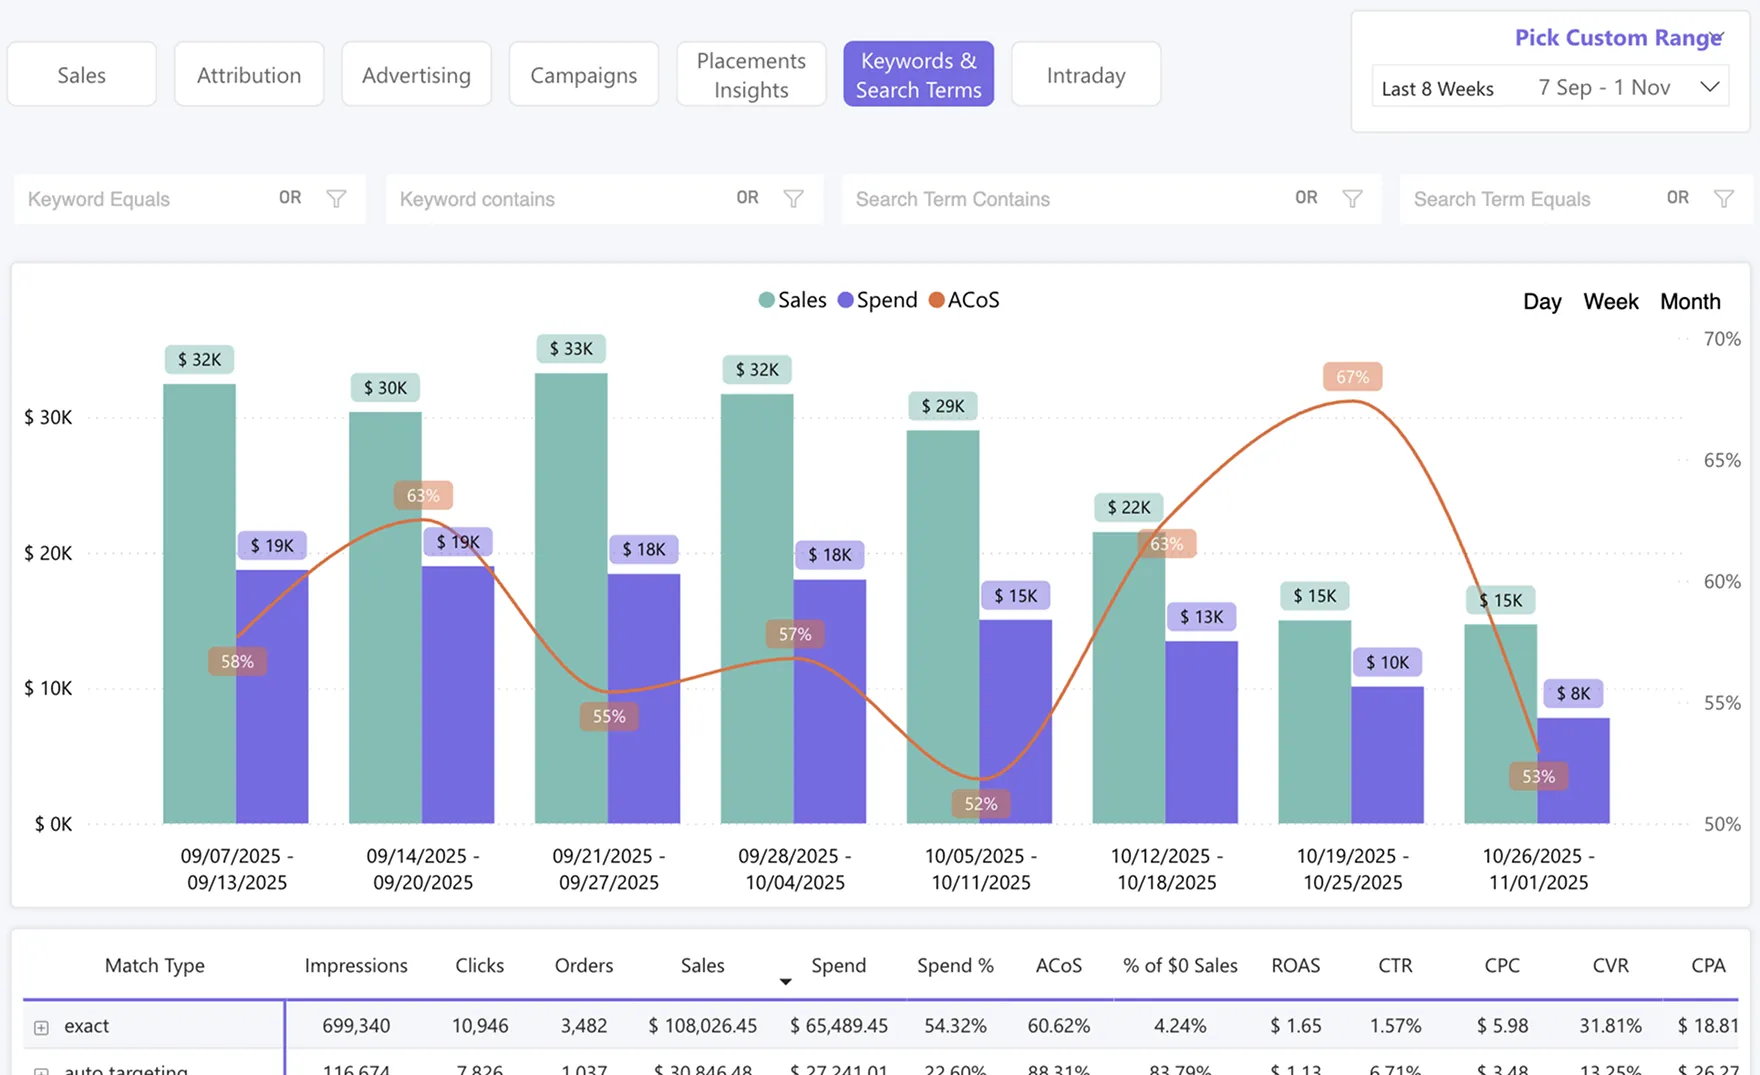The height and width of the screenshot is (1075, 1760).
Task: Click the Keyword contains filter funnel icon
Action: [794, 199]
